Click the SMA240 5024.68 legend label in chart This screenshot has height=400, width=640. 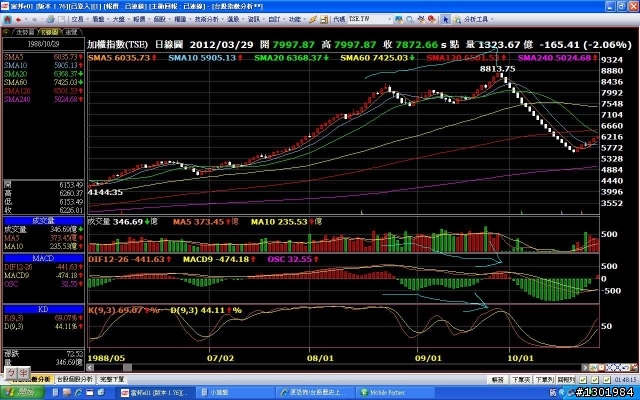(x=557, y=58)
